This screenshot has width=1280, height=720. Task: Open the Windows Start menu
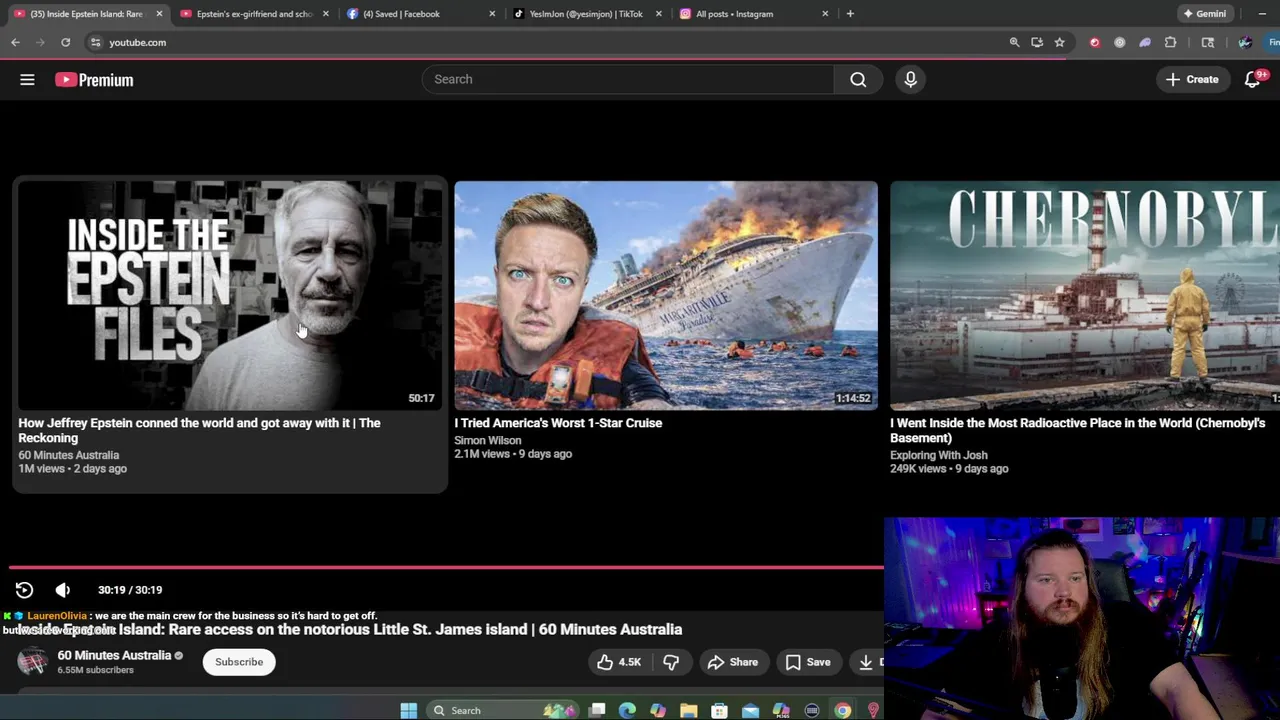409,710
